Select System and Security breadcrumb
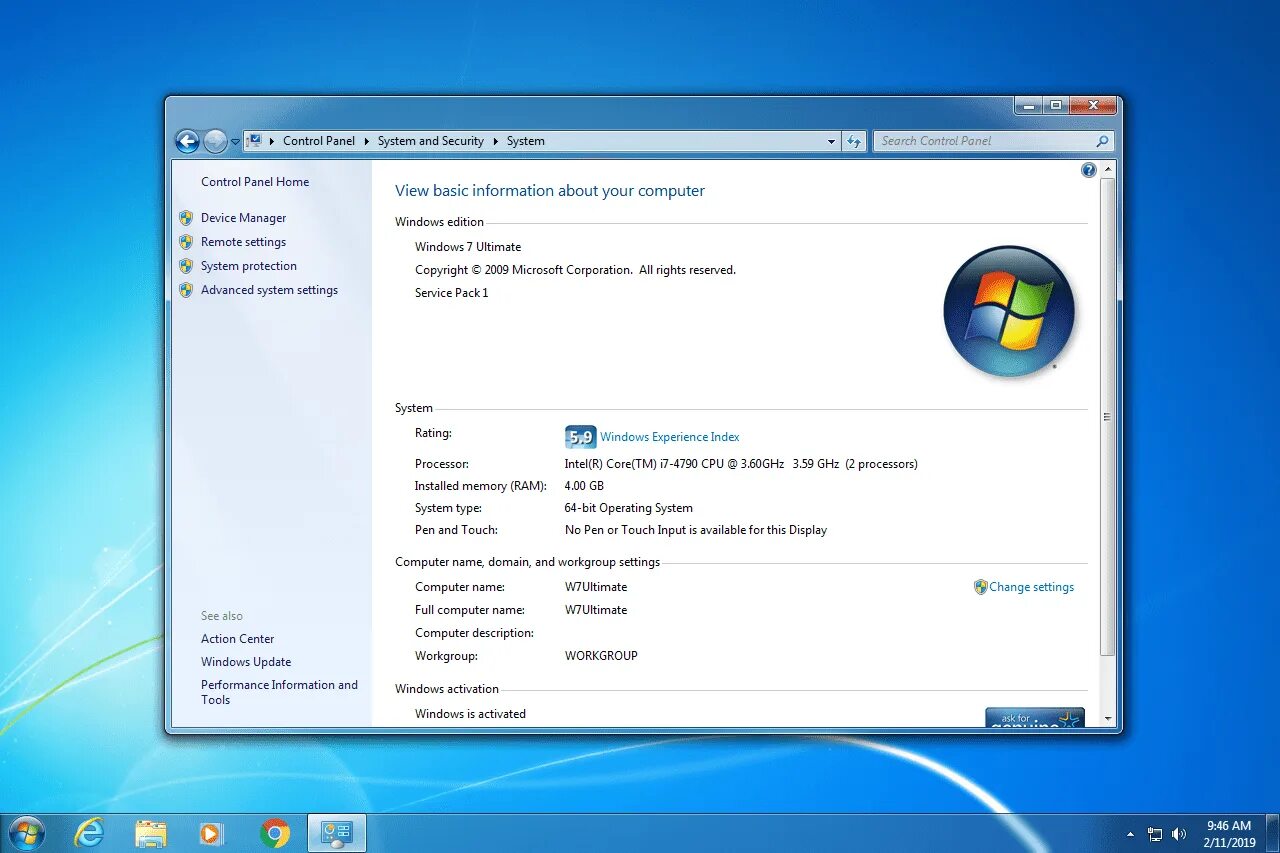This screenshot has height=853, width=1280. tap(431, 141)
